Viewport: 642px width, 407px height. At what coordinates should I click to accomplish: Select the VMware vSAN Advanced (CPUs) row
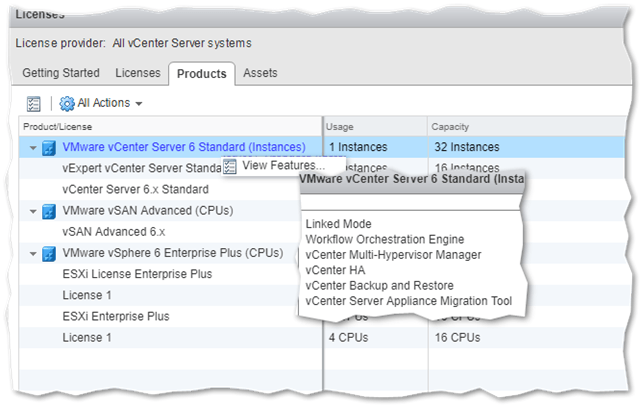[x=147, y=210]
